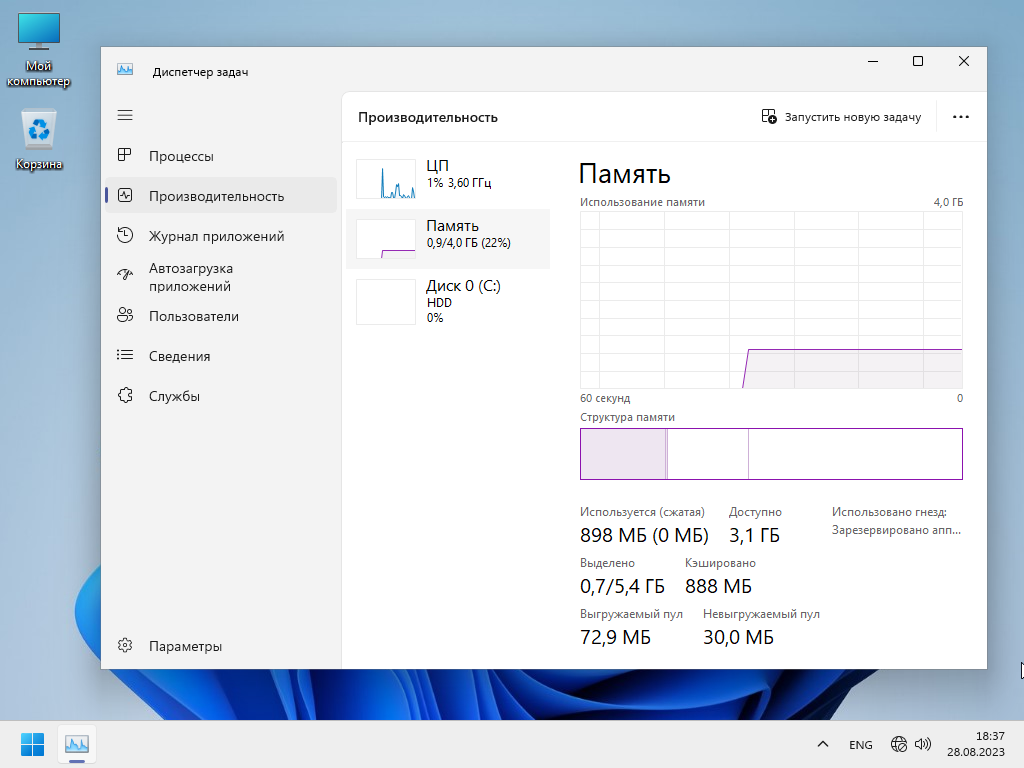Click the startup apps gauge icon
This screenshot has width=1024, height=768.
pos(125,274)
